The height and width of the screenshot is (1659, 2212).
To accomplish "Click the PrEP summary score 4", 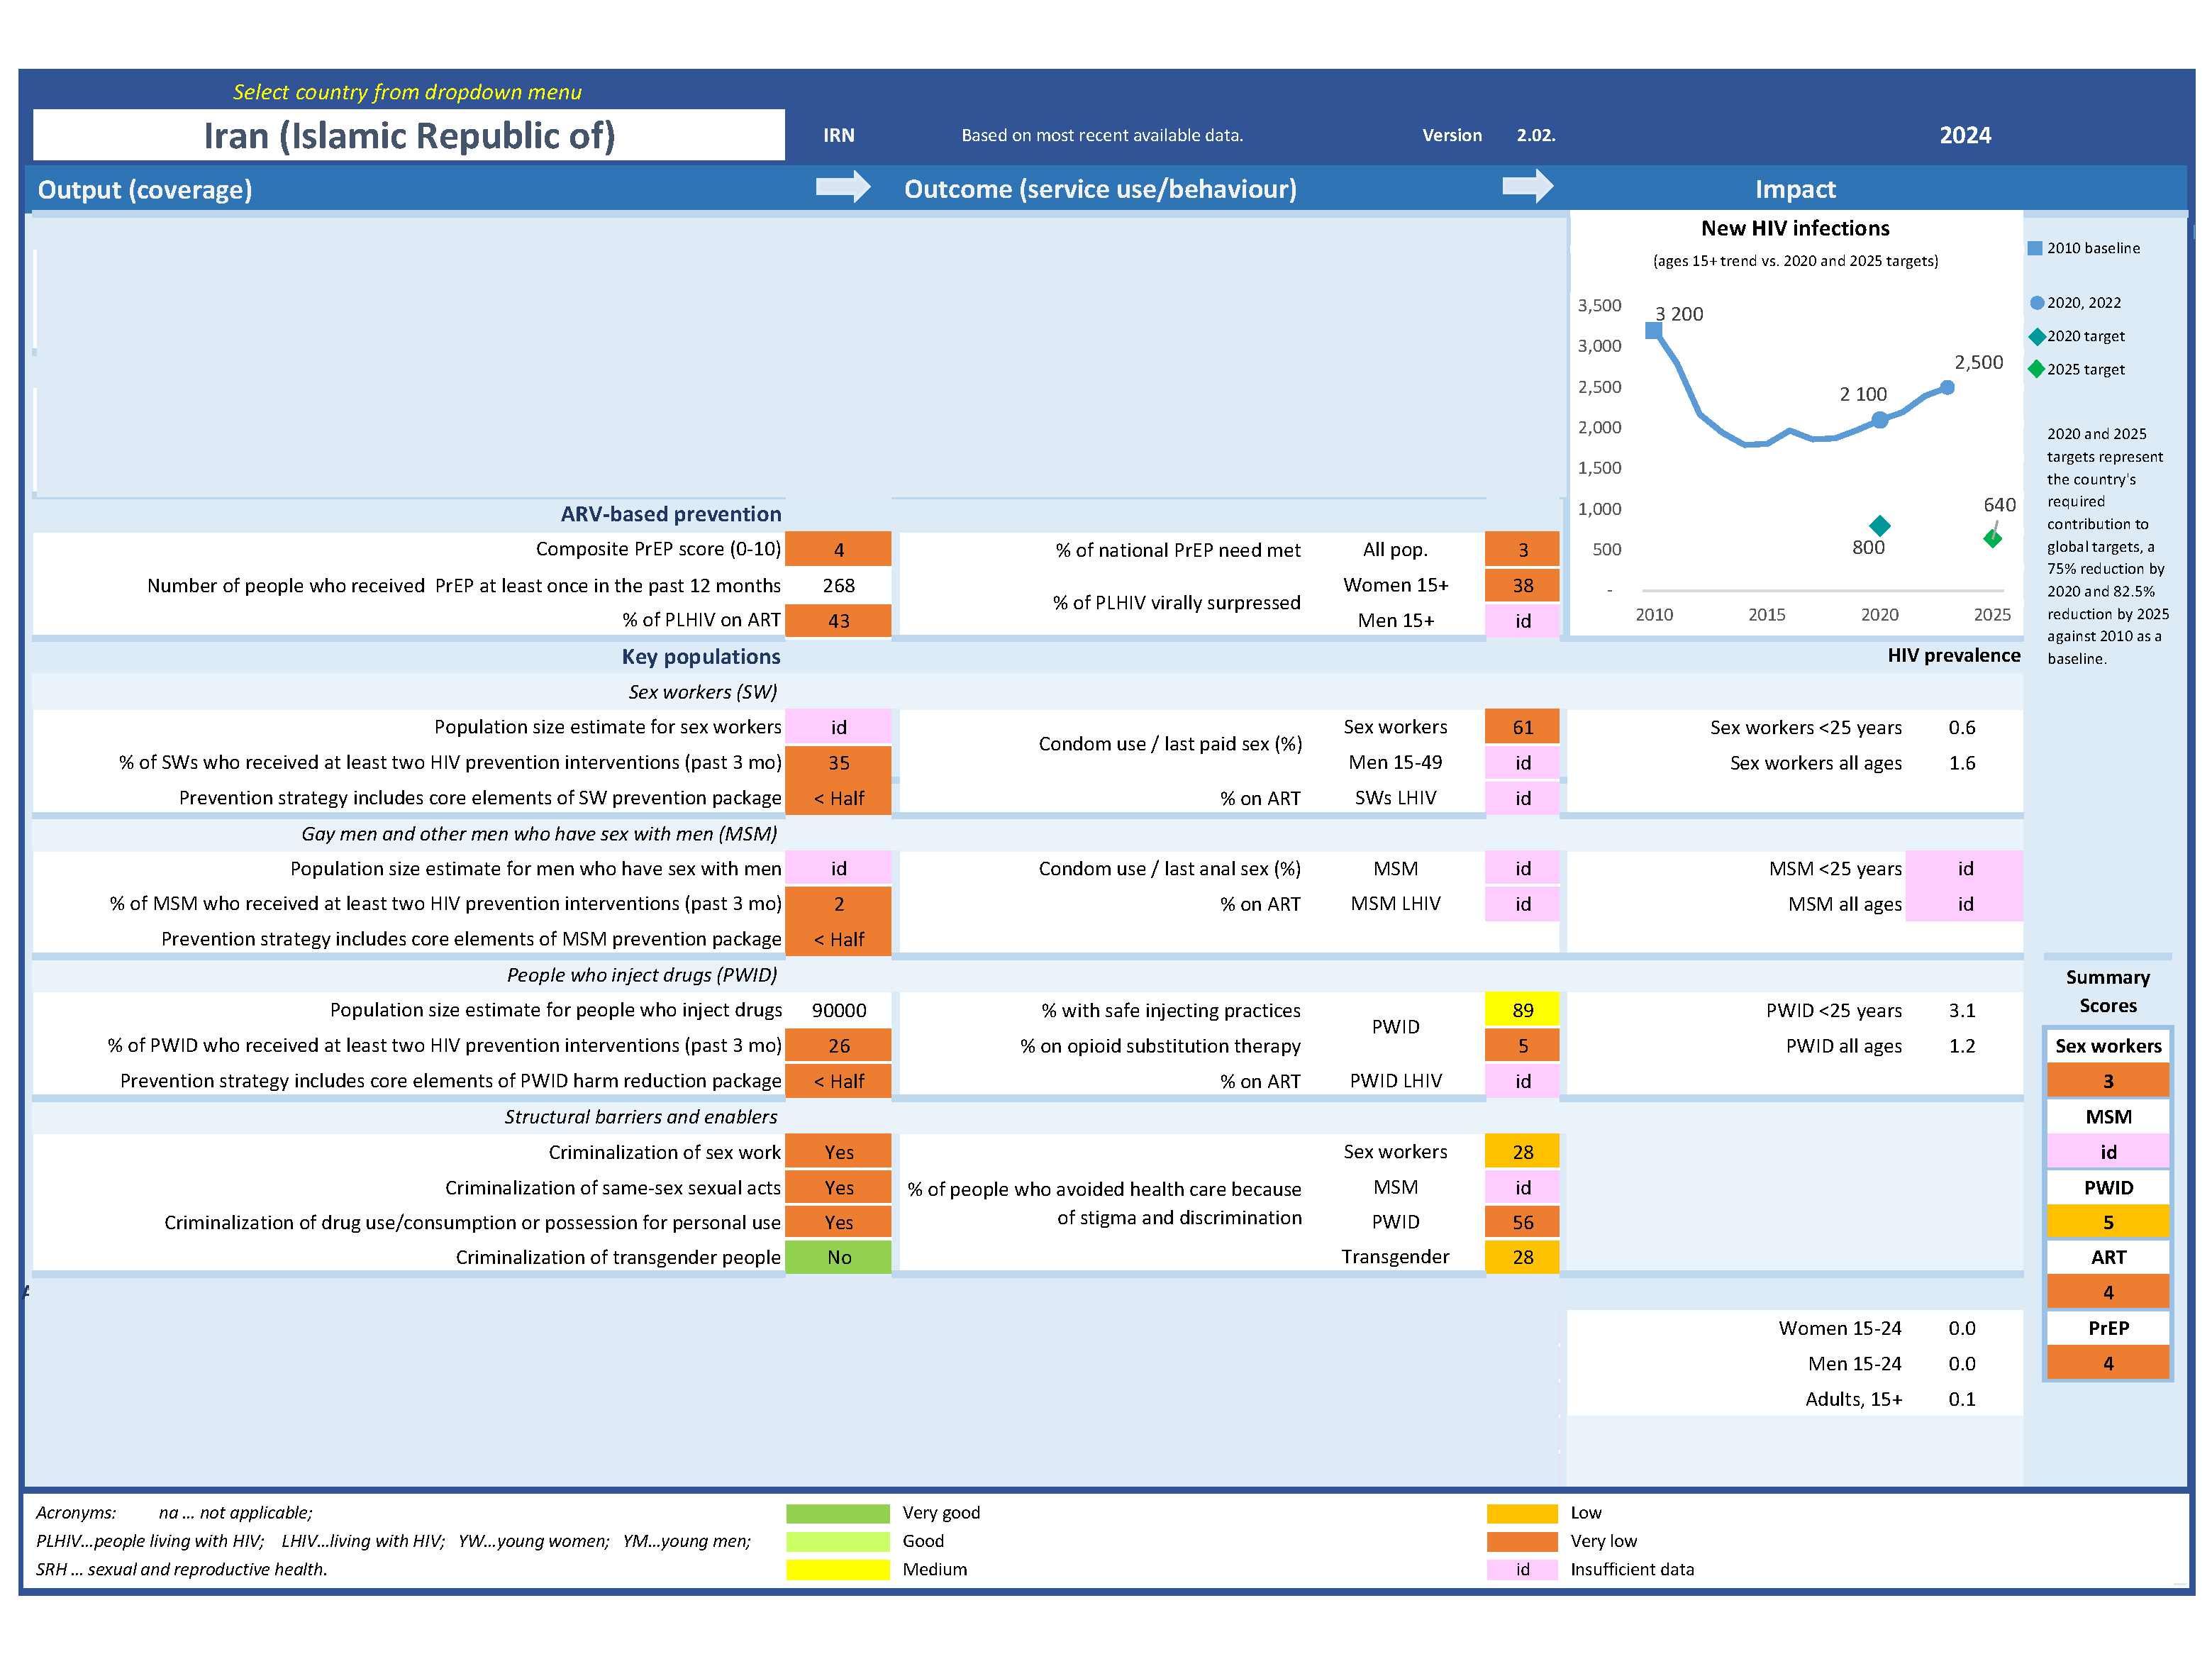I will [2108, 1363].
